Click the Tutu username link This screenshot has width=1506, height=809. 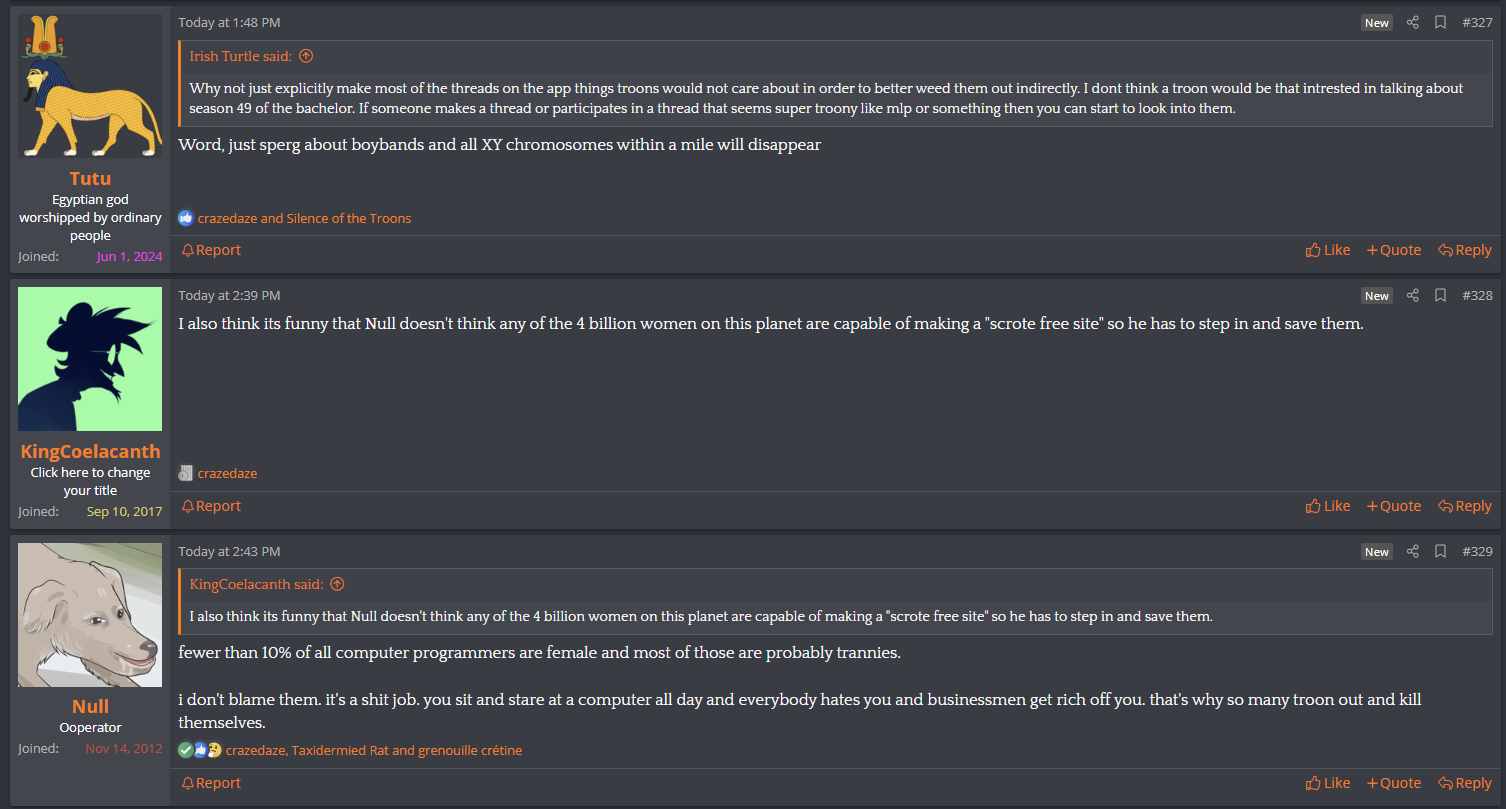tap(90, 178)
